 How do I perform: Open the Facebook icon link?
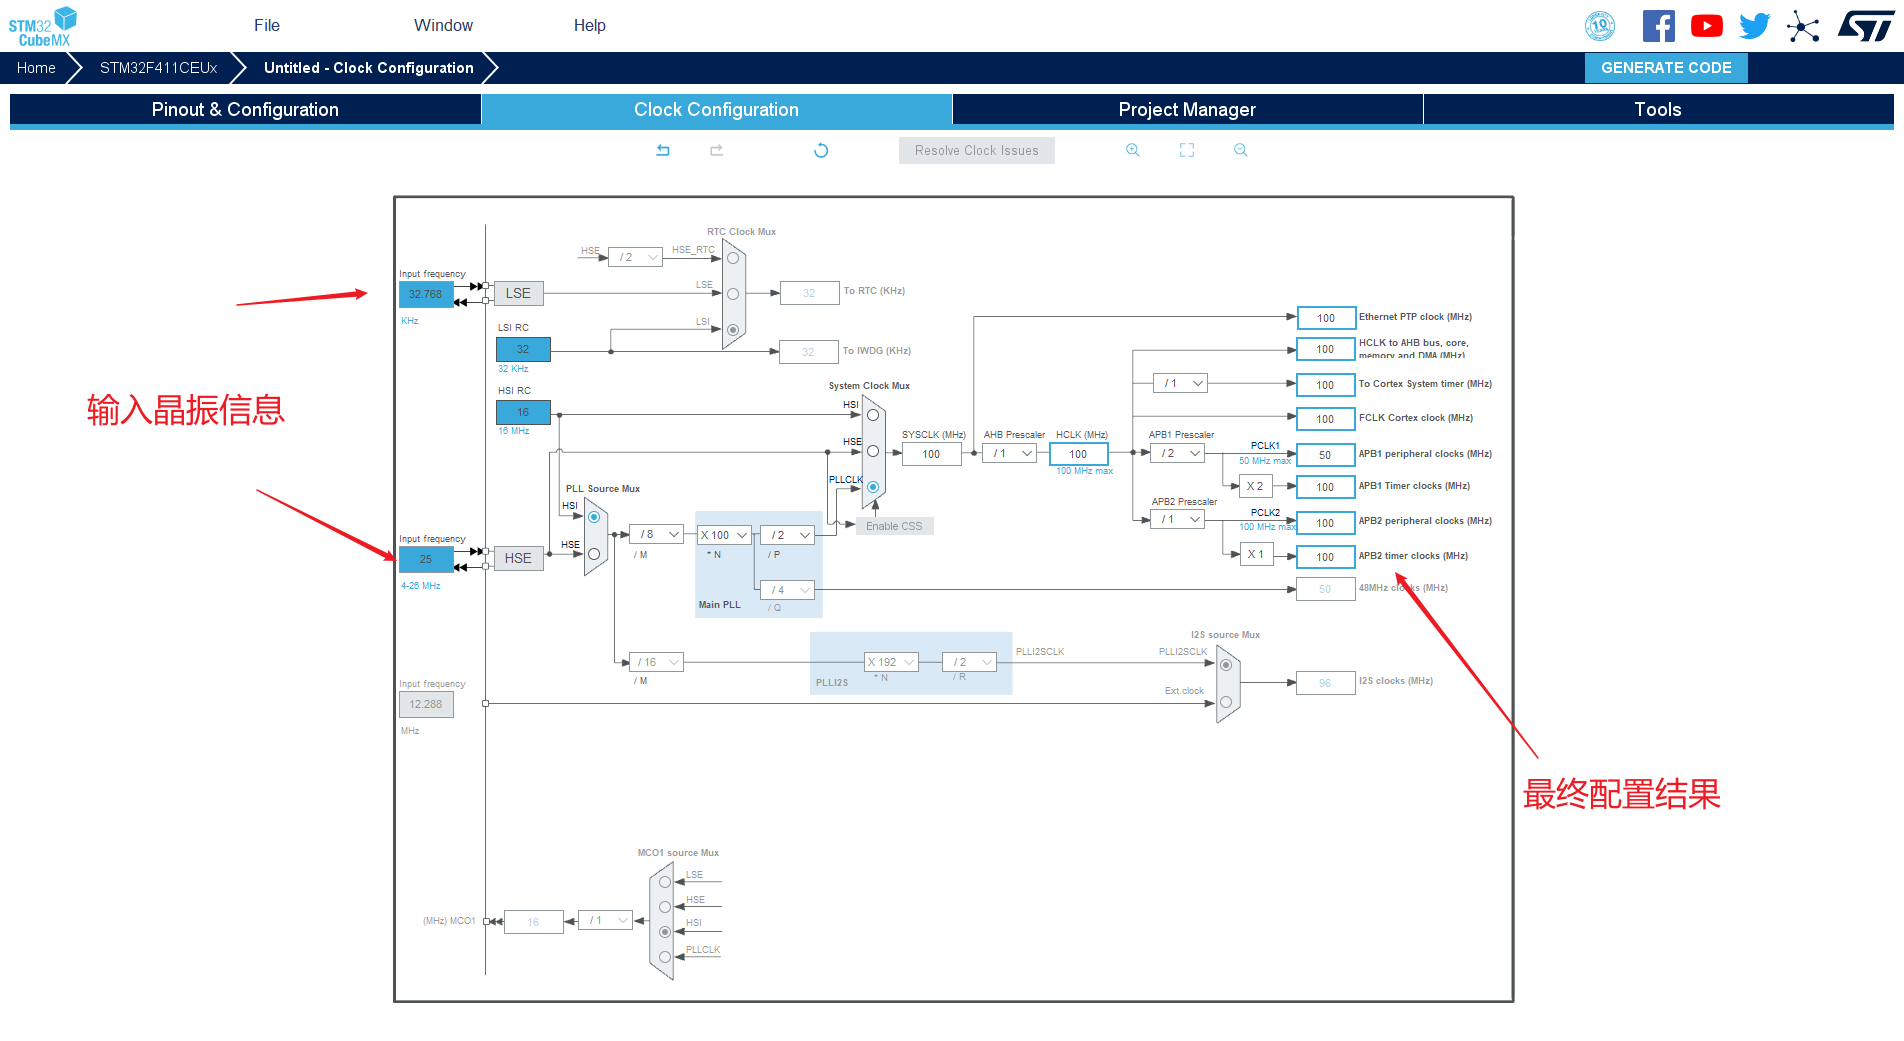pyautogui.click(x=1659, y=26)
